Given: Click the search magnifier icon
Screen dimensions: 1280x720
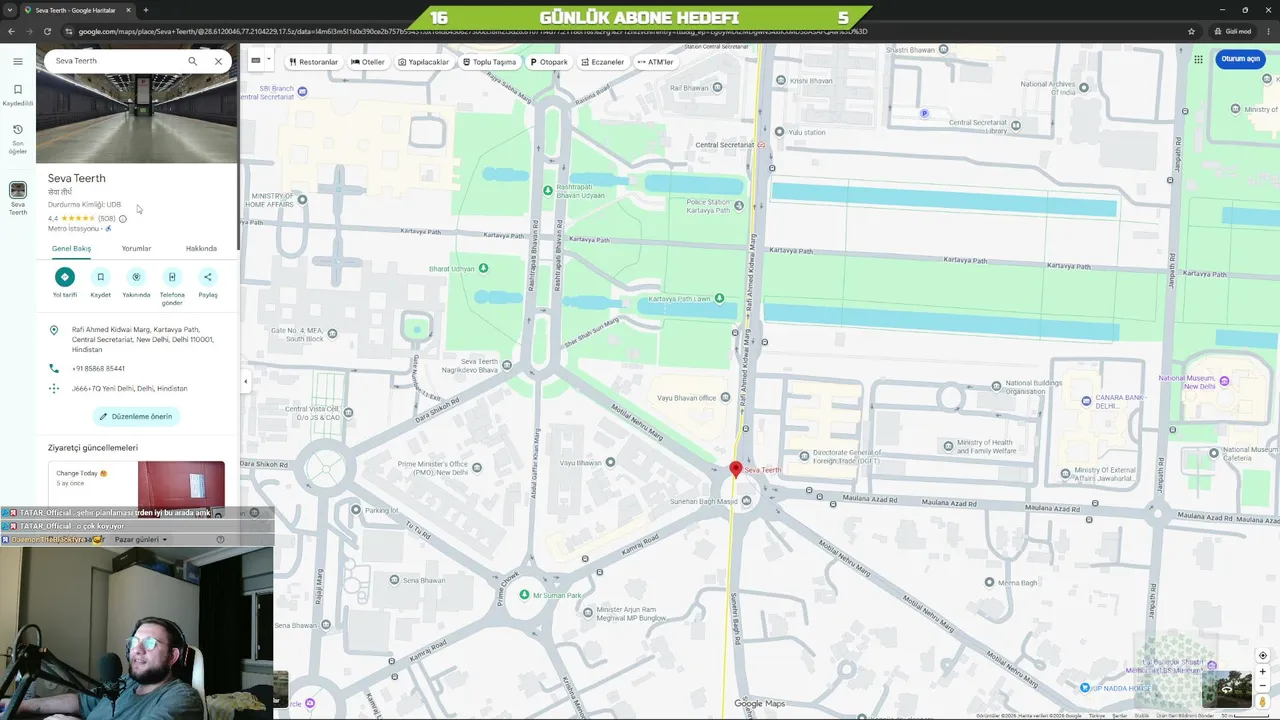Looking at the screenshot, I should 193,61.
